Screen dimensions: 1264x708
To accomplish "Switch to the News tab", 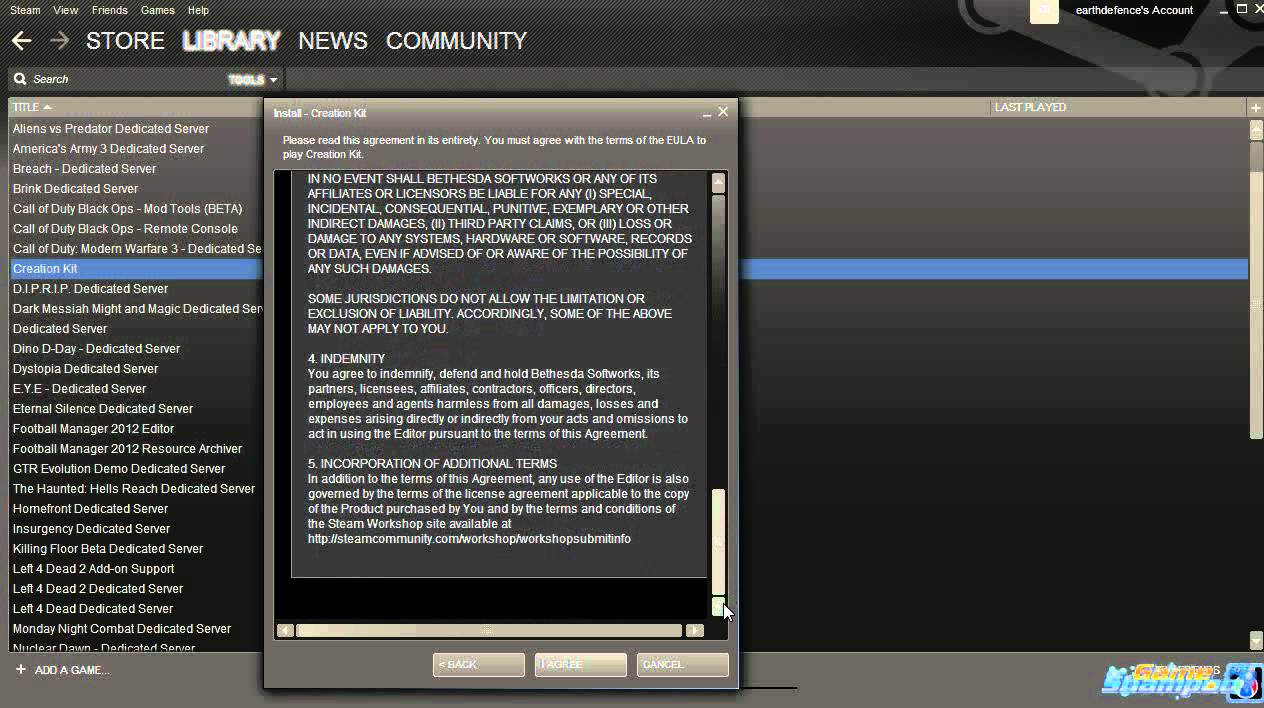I will click(333, 41).
